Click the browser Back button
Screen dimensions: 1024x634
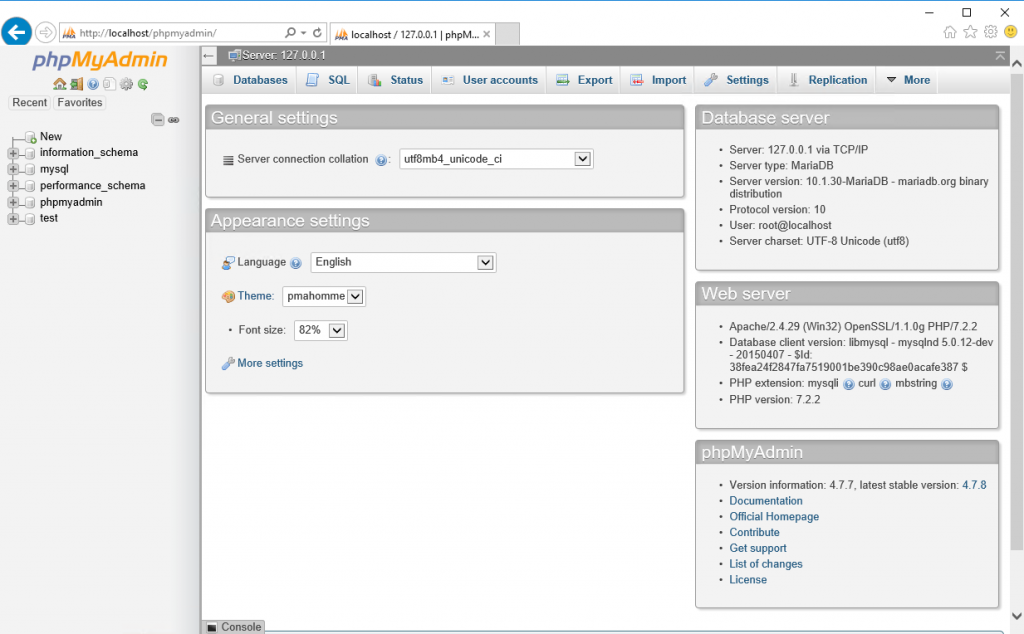click(16, 32)
